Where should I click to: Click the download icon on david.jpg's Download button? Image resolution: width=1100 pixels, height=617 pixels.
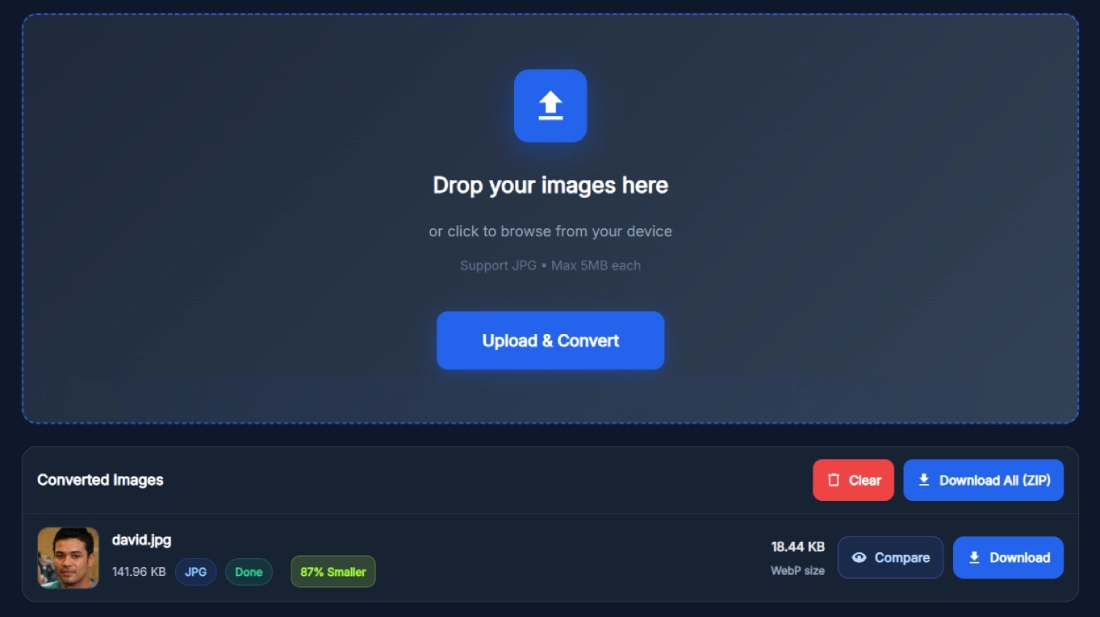[x=975, y=557]
